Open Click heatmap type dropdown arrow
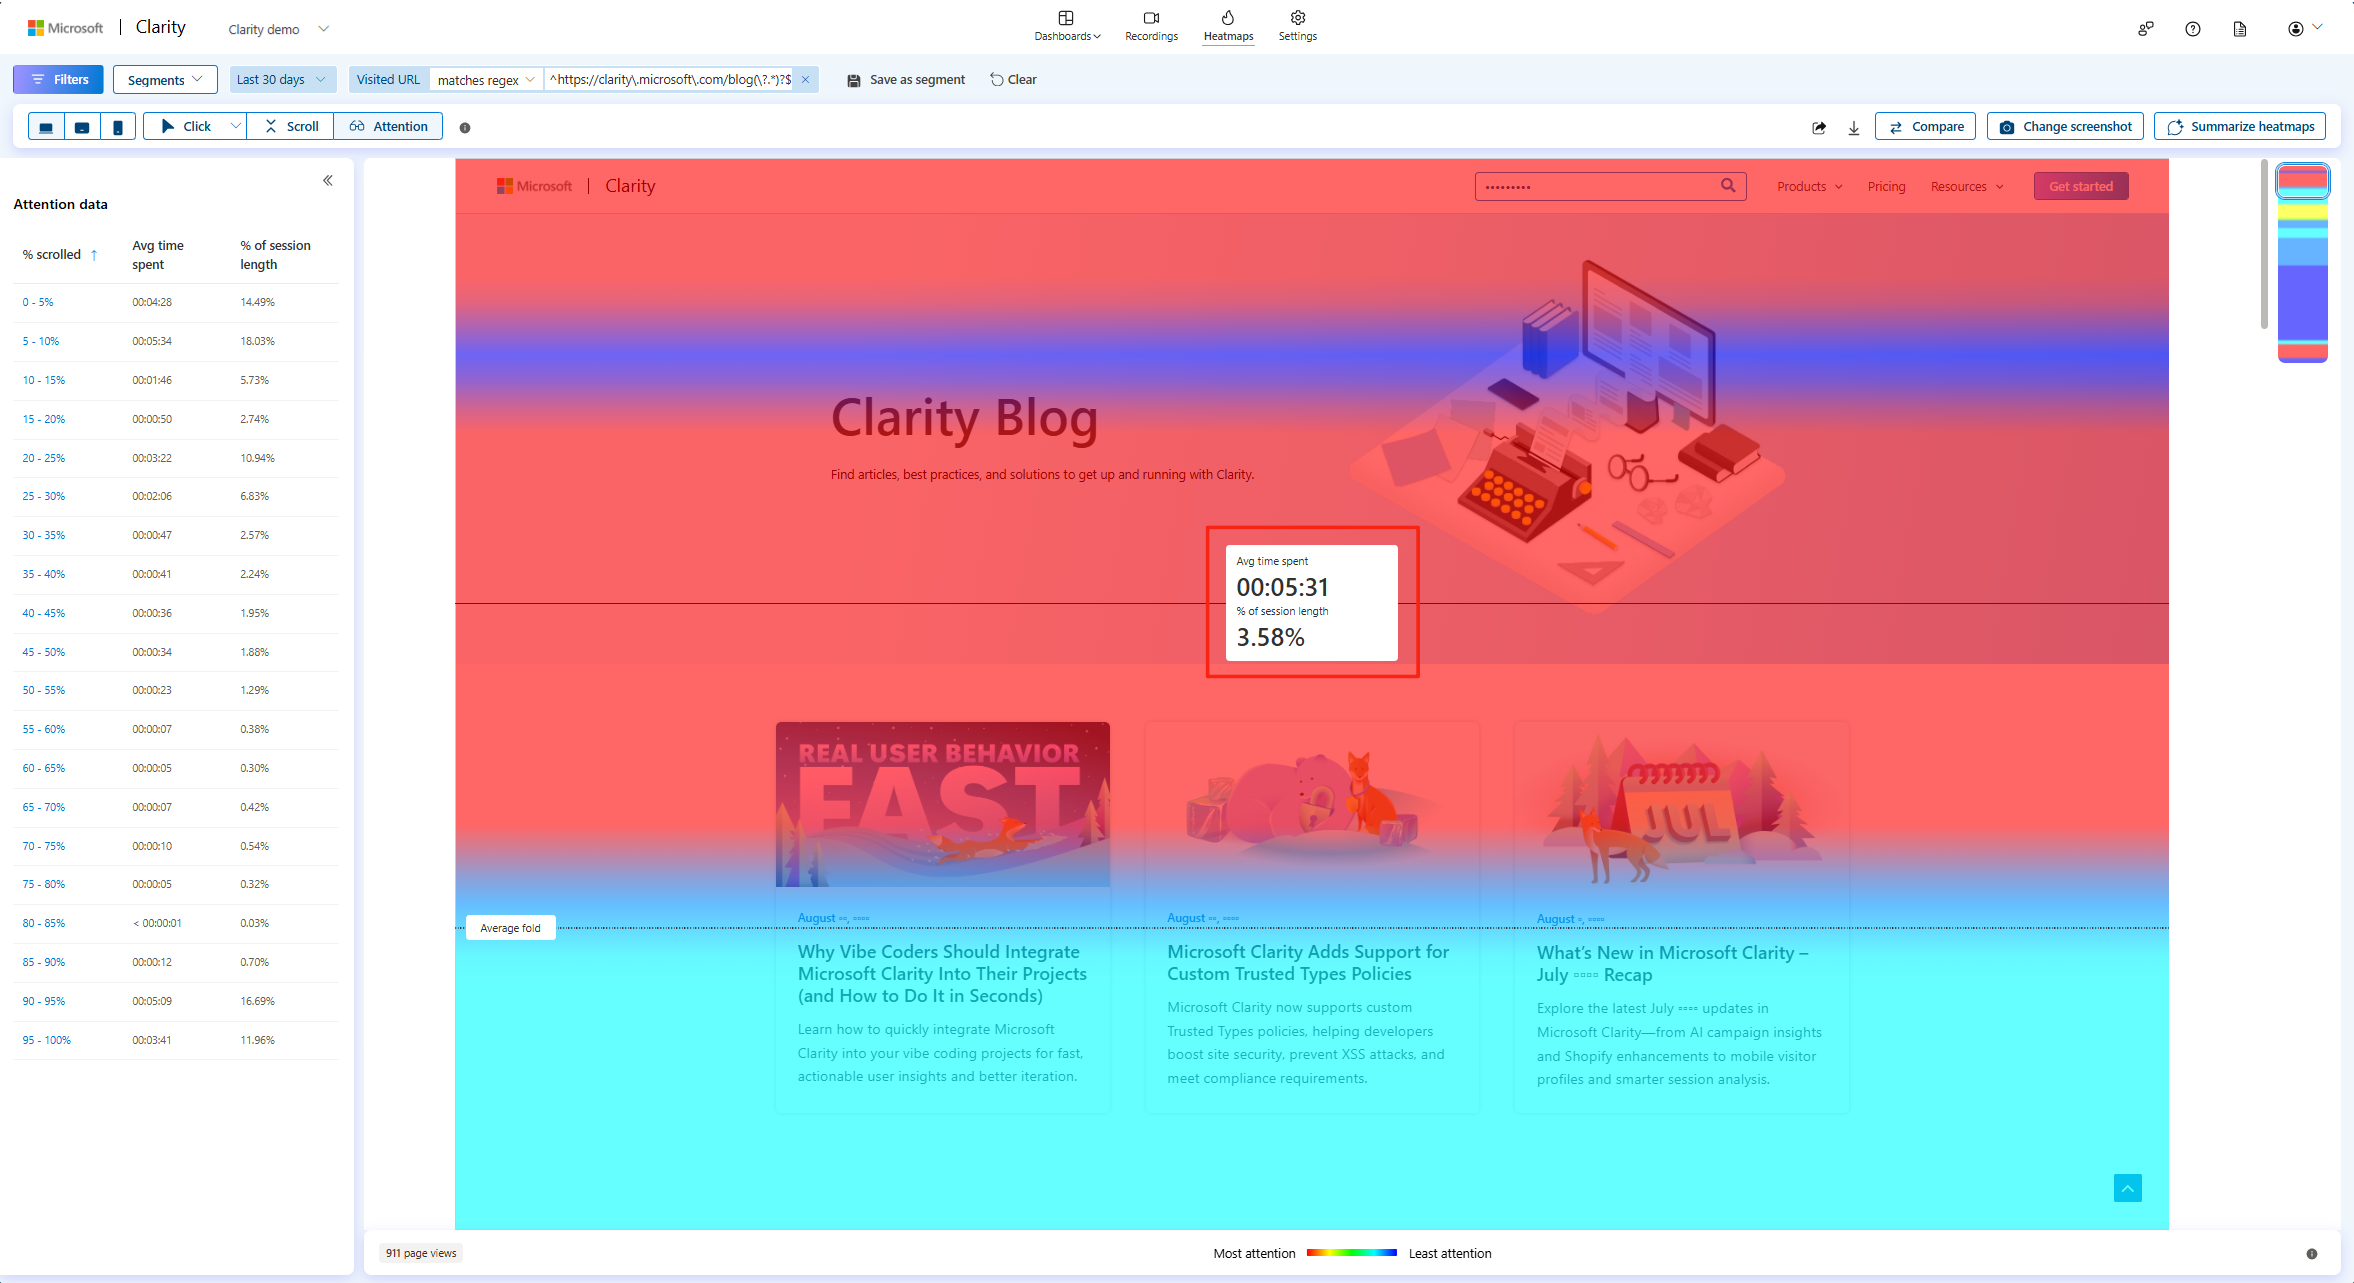This screenshot has width=2354, height=1283. click(x=235, y=127)
